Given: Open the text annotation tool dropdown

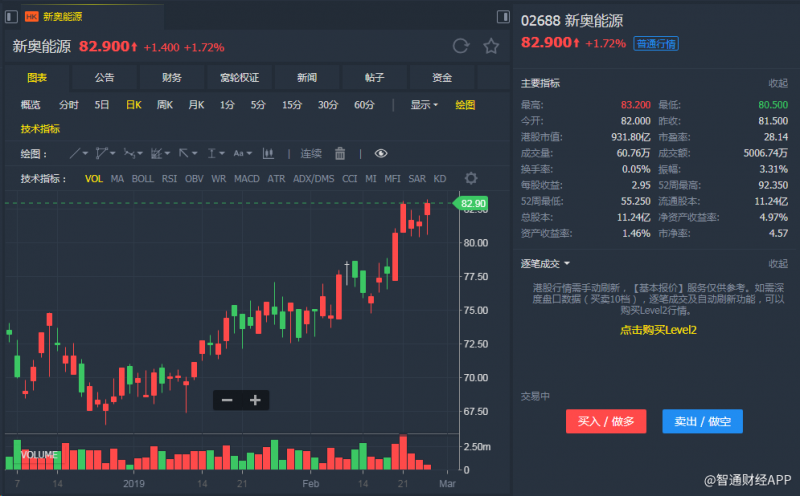Looking at the screenshot, I should [x=243, y=153].
